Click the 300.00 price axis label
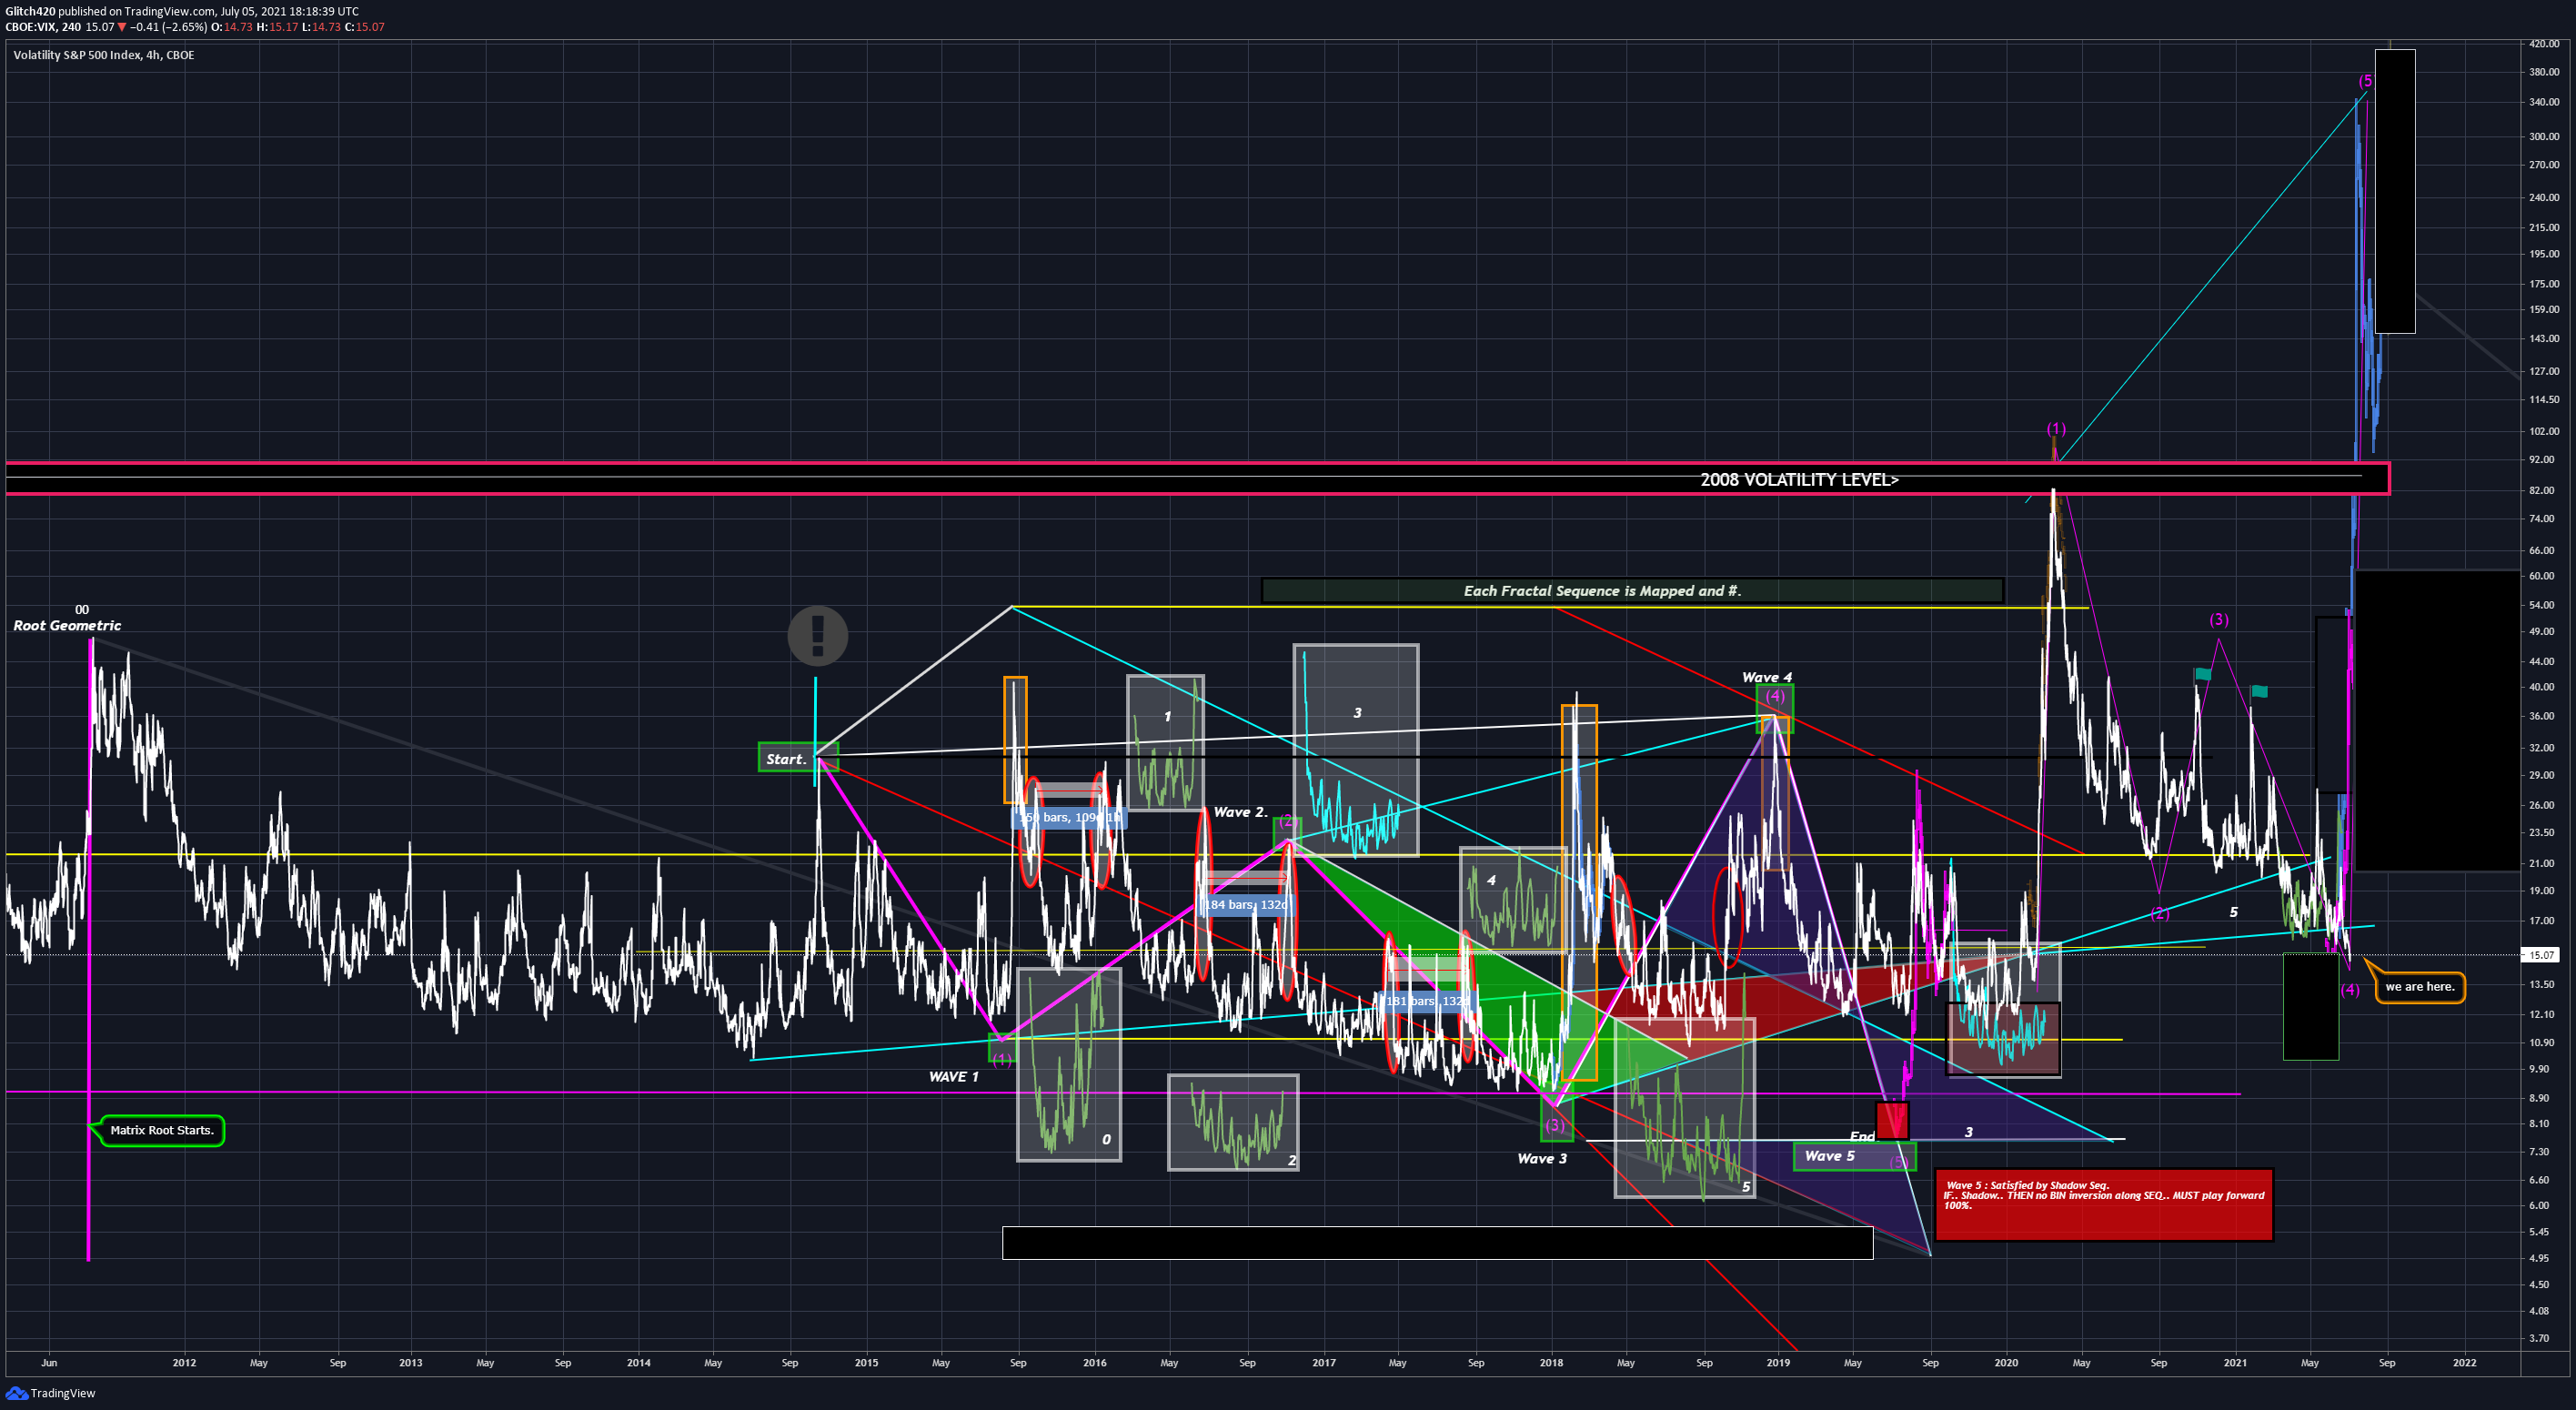The width and height of the screenshot is (2576, 1410). (2544, 136)
